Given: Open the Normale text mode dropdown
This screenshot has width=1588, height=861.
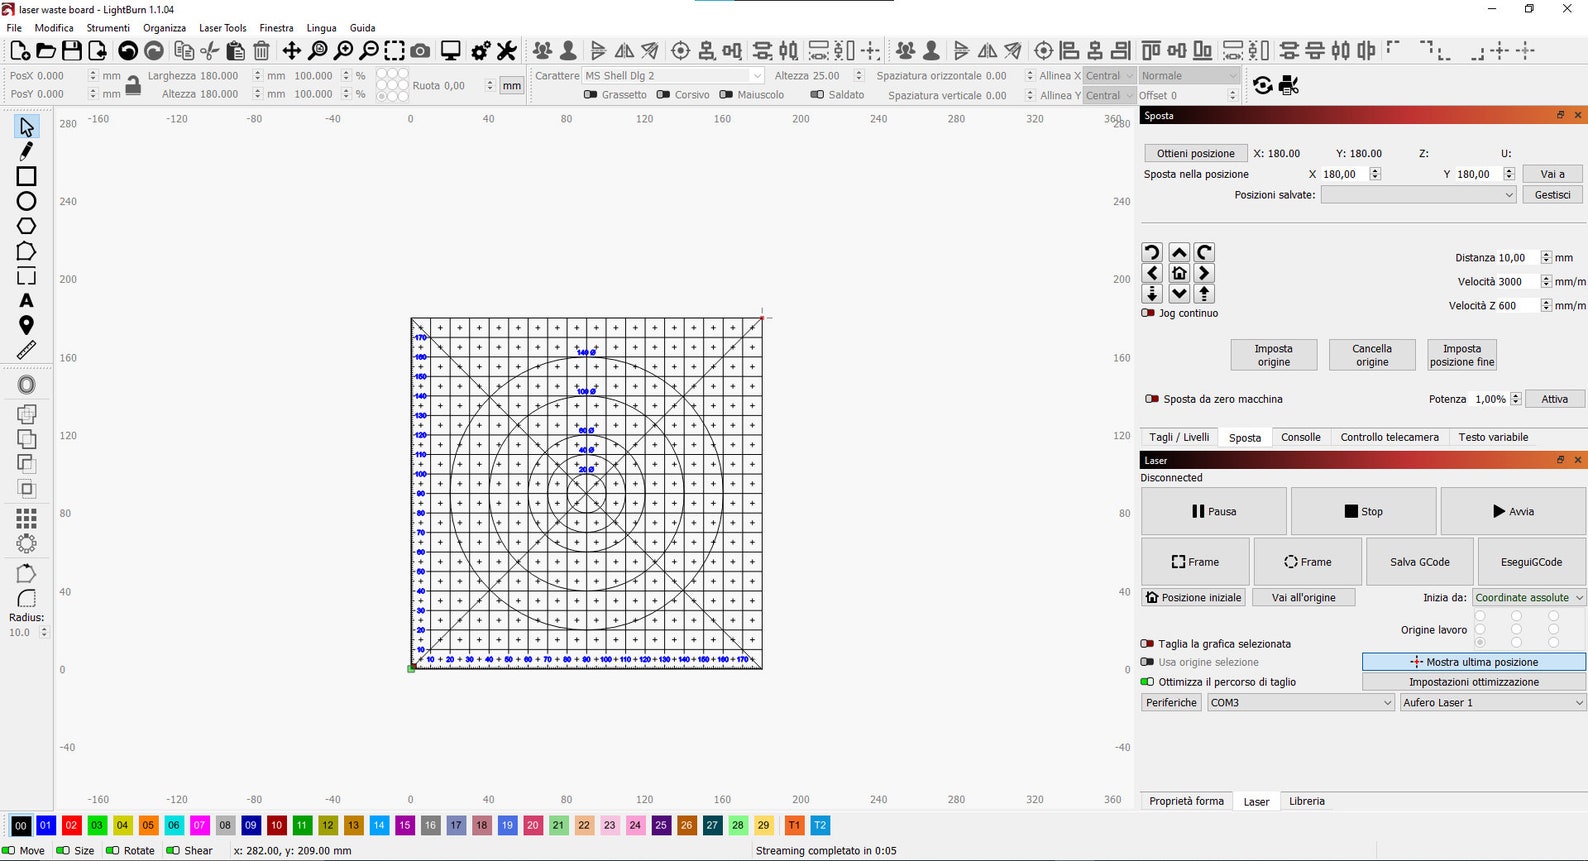Looking at the screenshot, I should (1188, 76).
